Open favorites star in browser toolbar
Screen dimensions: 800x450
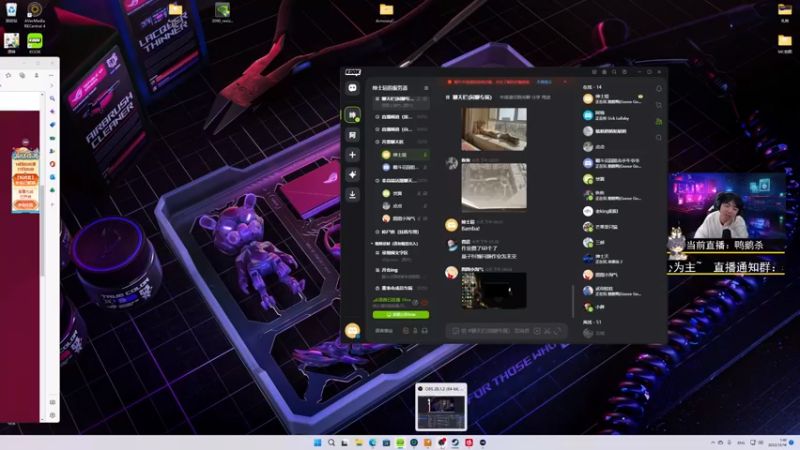coord(9,76)
